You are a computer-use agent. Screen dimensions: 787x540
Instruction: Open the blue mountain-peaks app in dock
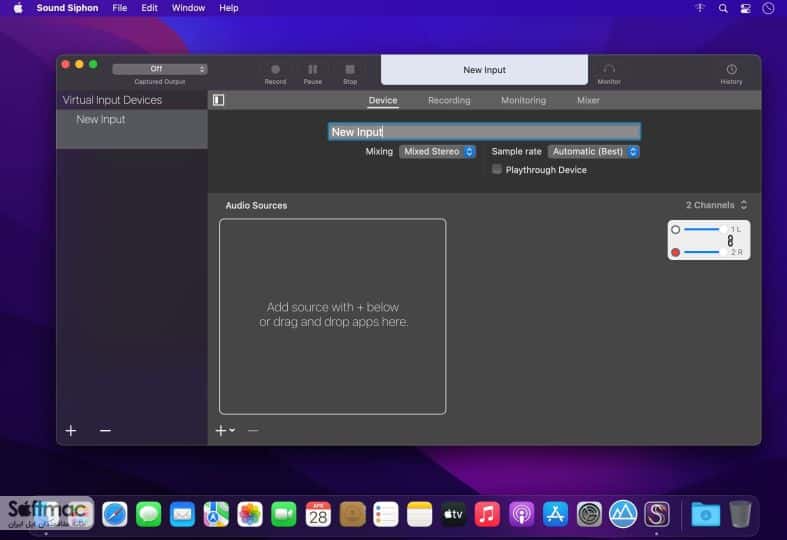pyautogui.click(x=623, y=514)
